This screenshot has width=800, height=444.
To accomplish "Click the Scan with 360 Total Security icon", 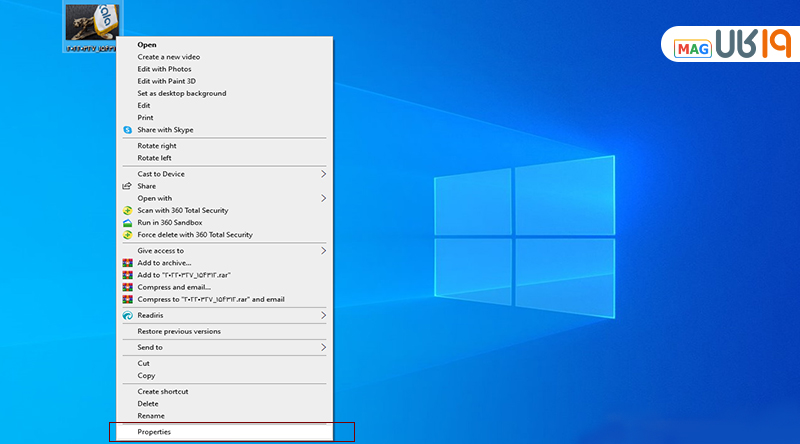I will pos(127,211).
